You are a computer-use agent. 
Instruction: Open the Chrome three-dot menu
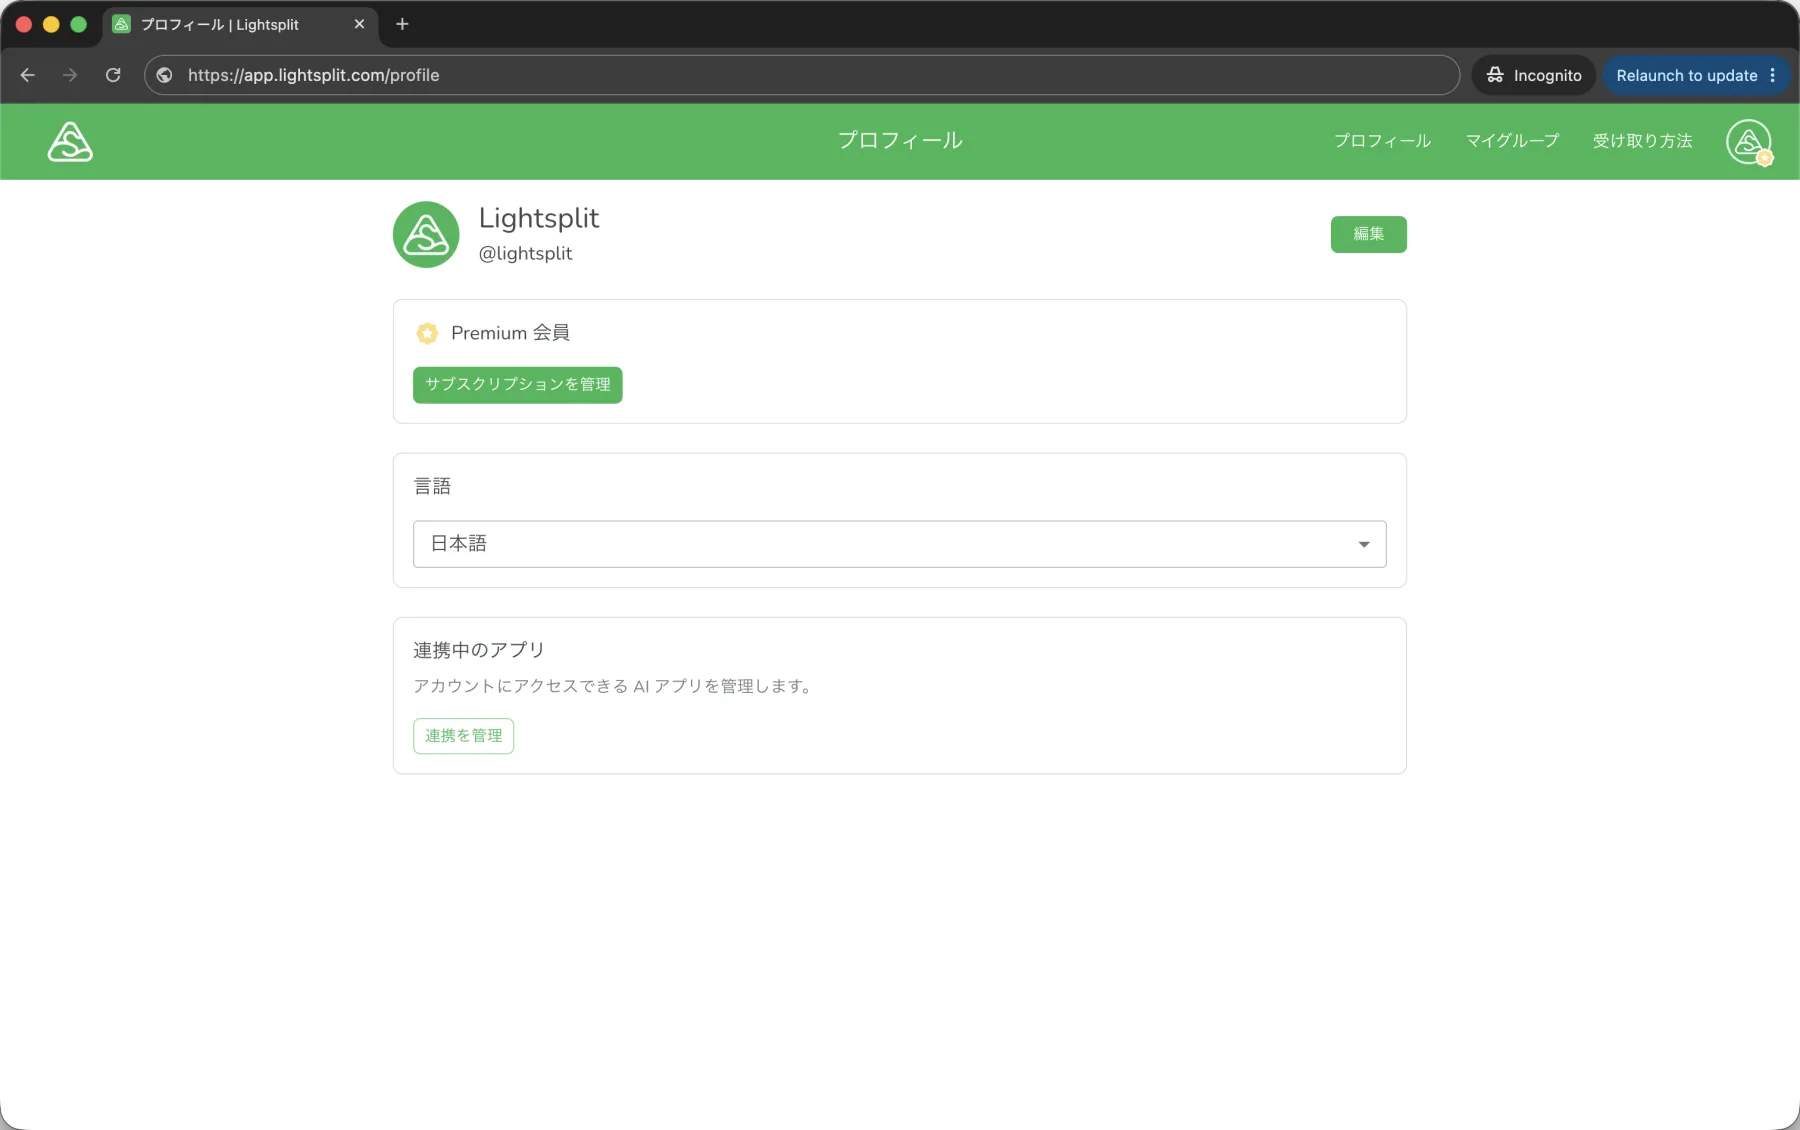pyautogui.click(x=1773, y=75)
